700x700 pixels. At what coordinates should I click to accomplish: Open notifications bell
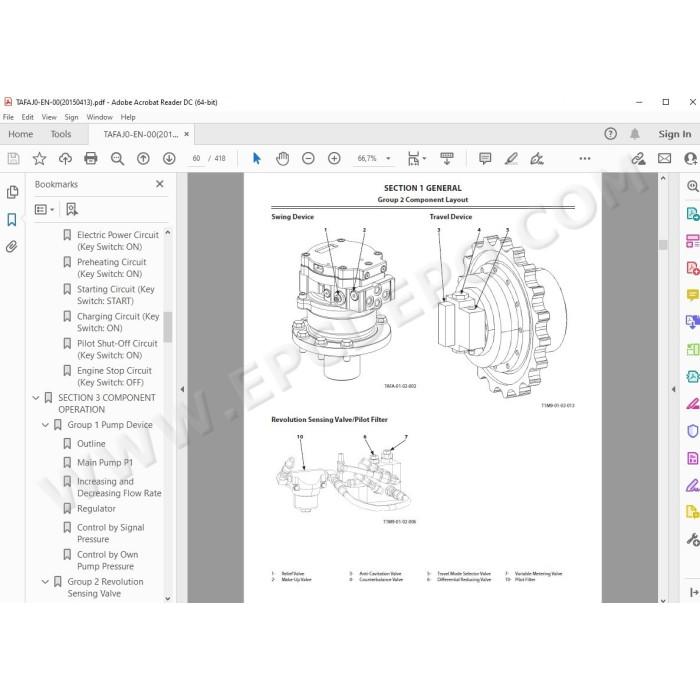point(635,134)
